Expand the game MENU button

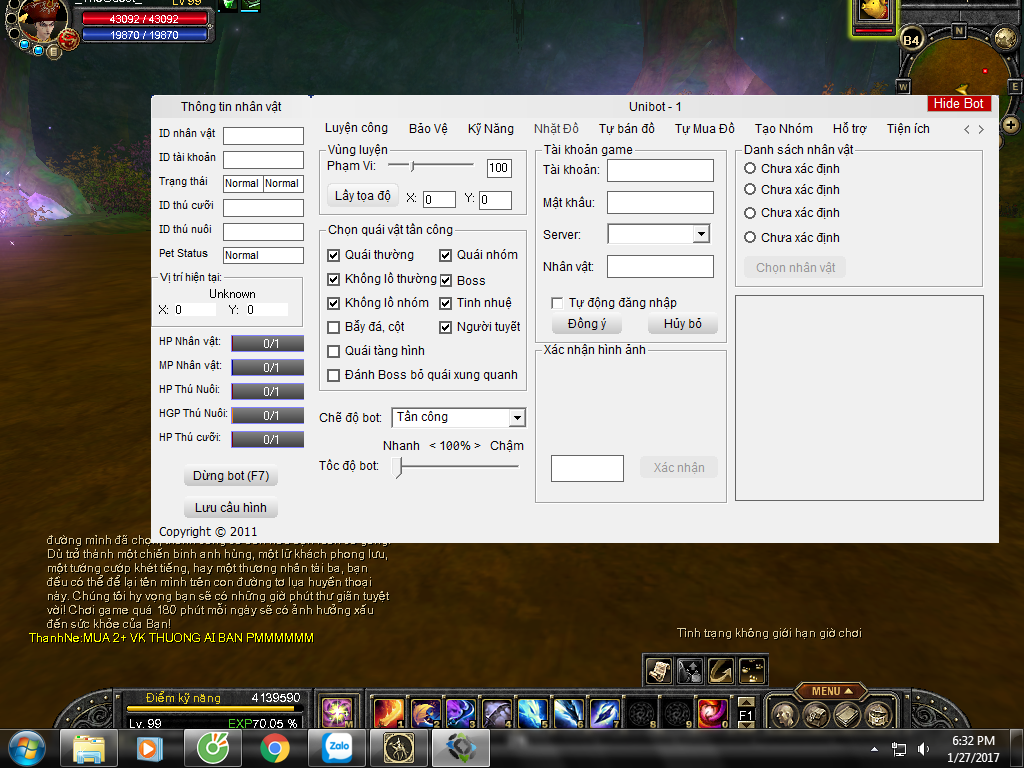pyautogui.click(x=831, y=691)
